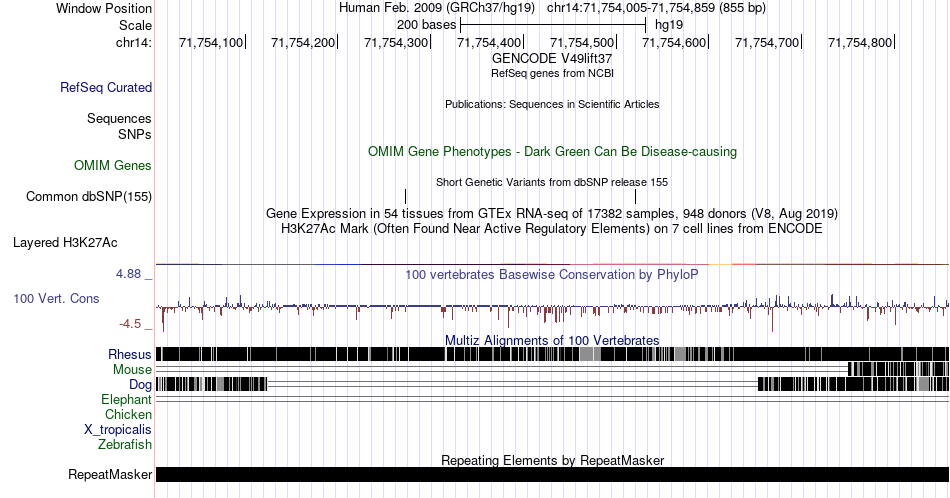Image resolution: width=950 pixels, height=498 pixels.
Task: Click the Mouse alignment block at right
Action: [899, 369]
